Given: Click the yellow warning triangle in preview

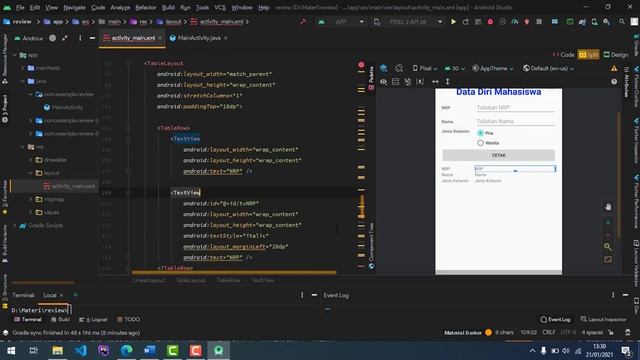Looking at the screenshot, I should (614, 69).
